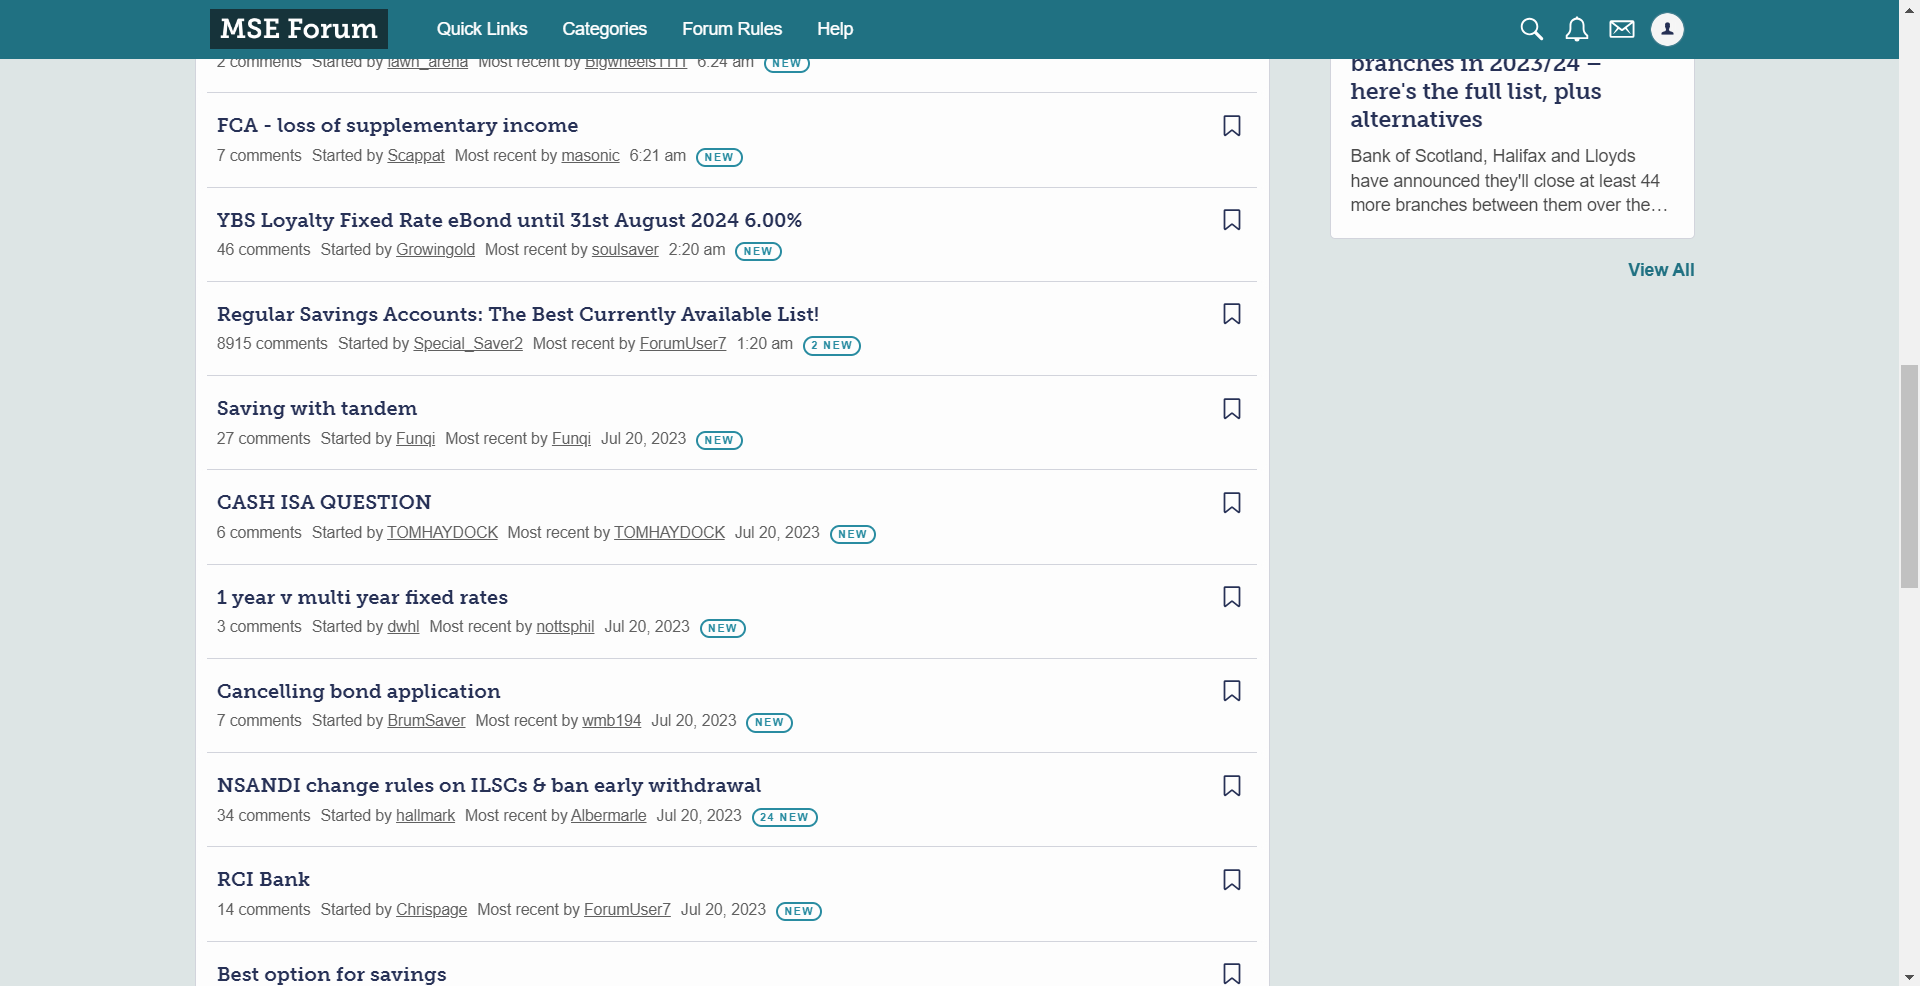This screenshot has width=1920, height=986.
Task: View ForumUser7's profile in Regular Savings row
Action: pos(683,344)
